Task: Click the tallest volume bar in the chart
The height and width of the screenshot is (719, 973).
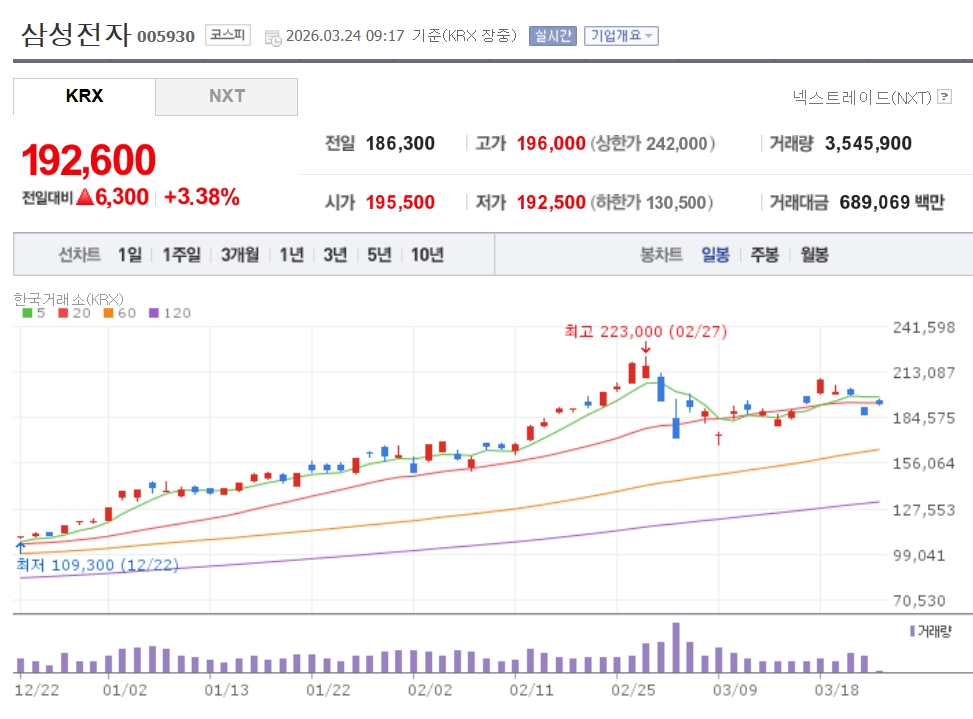Action: (676, 648)
